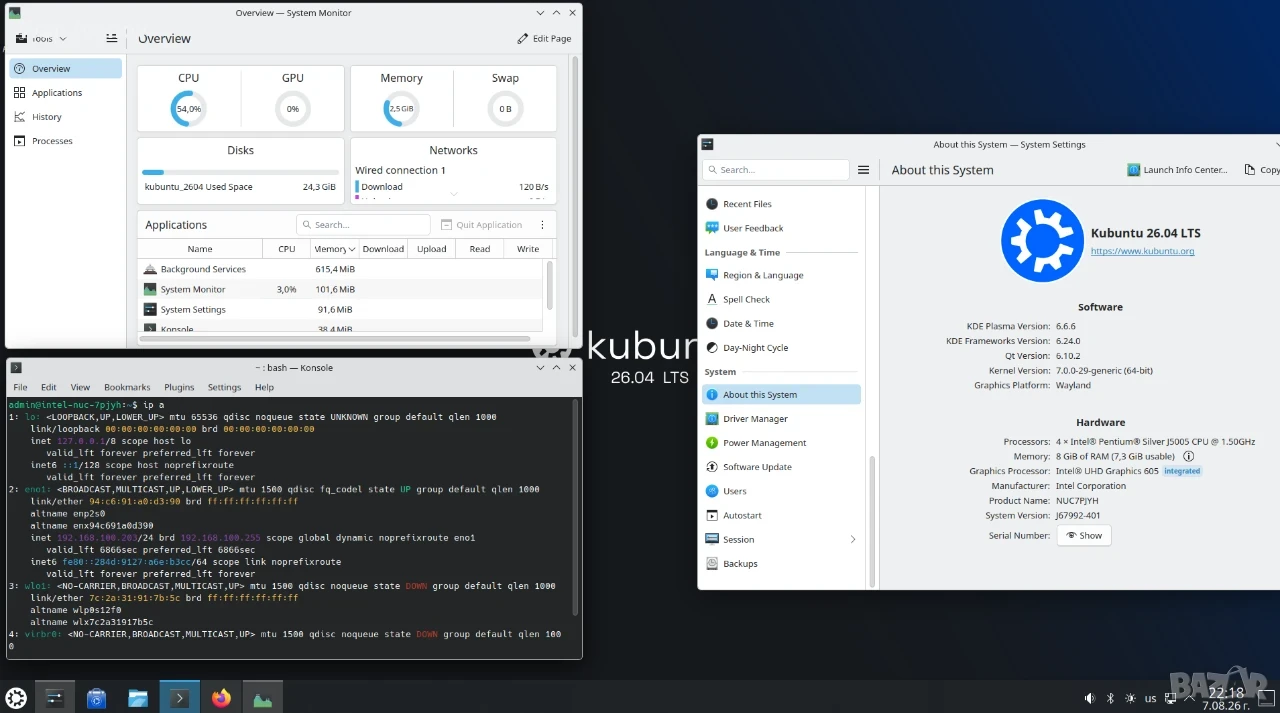Launch Firefox from the taskbar
The image size is (1280, 713).
[221, 698]
